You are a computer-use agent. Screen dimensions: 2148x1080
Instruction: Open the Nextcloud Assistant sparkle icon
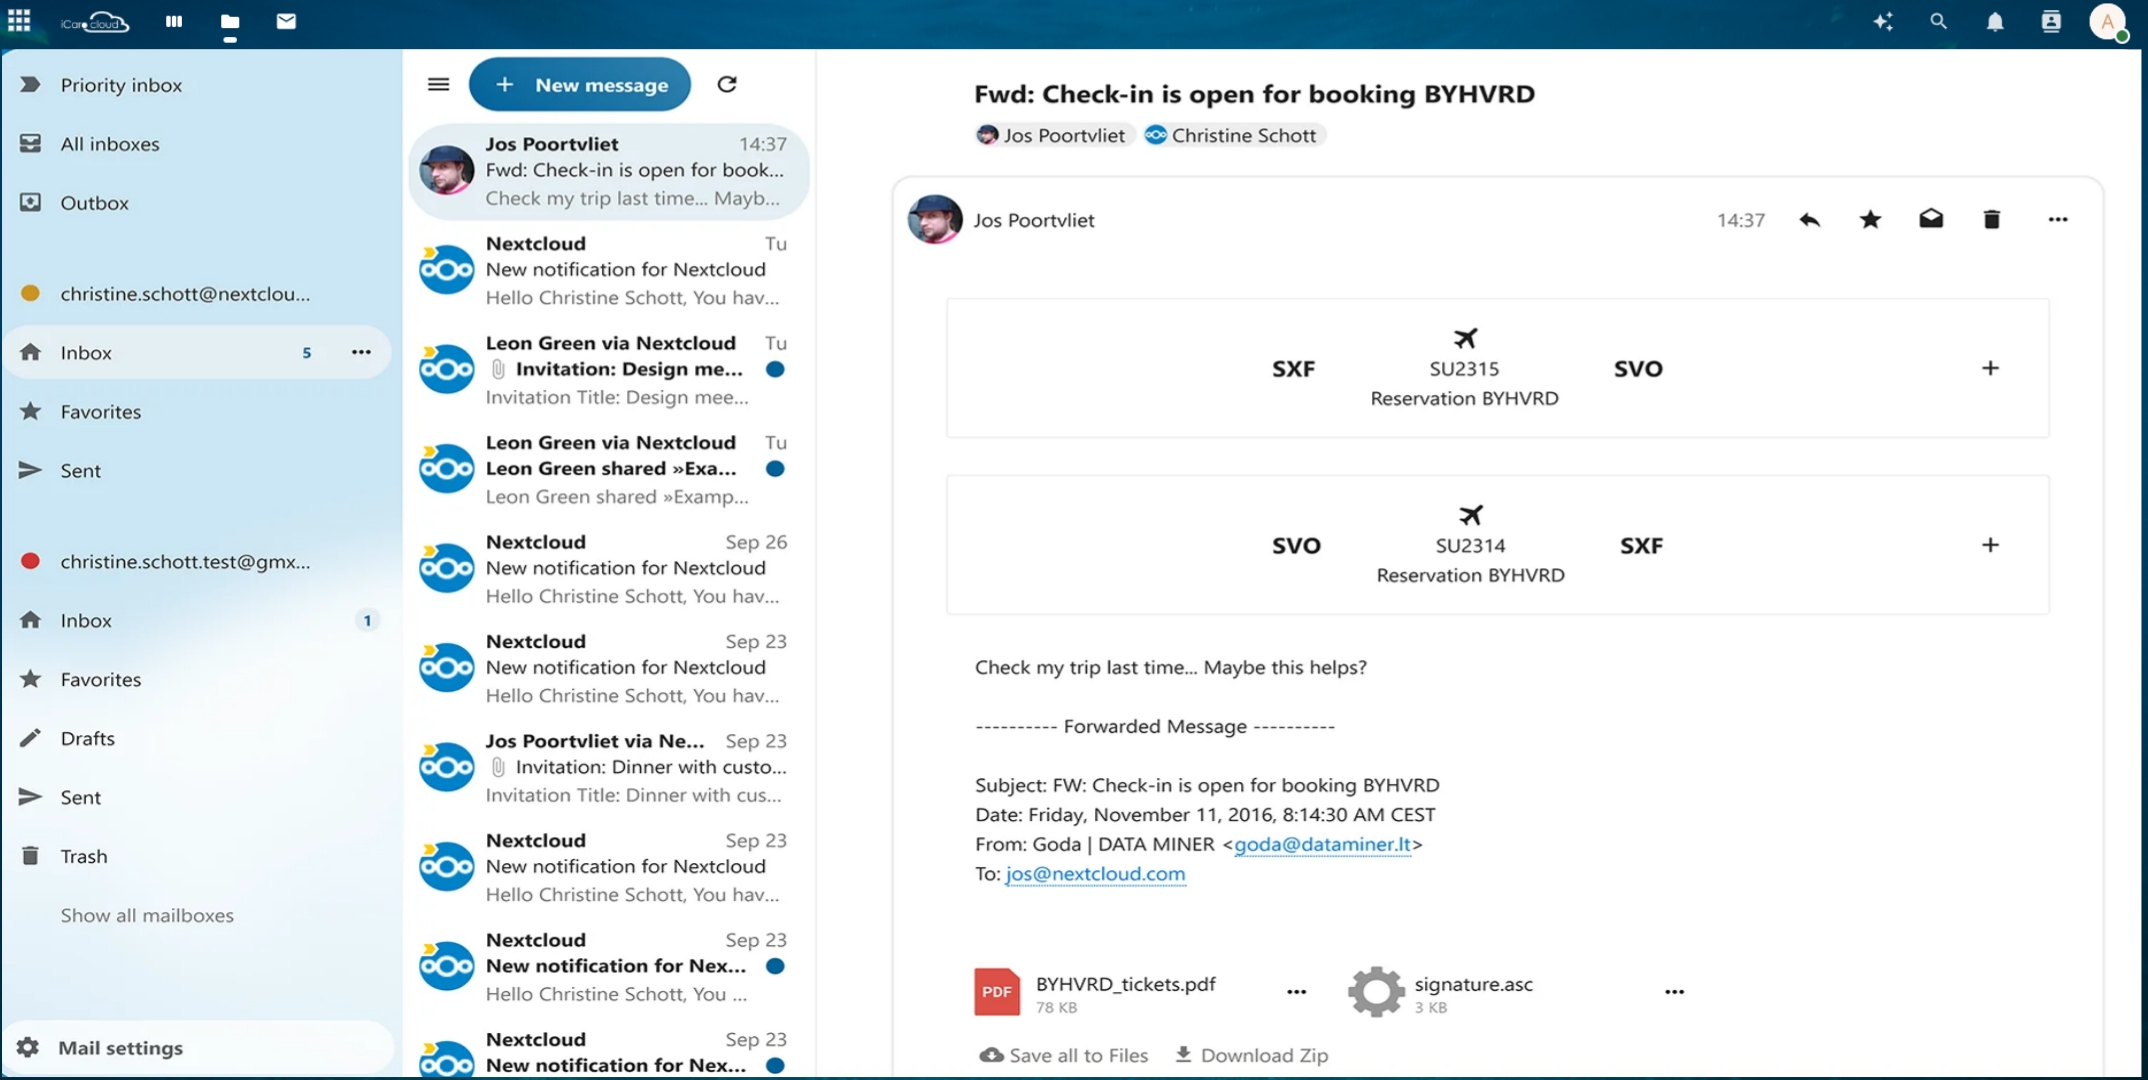pos(1883,22)
